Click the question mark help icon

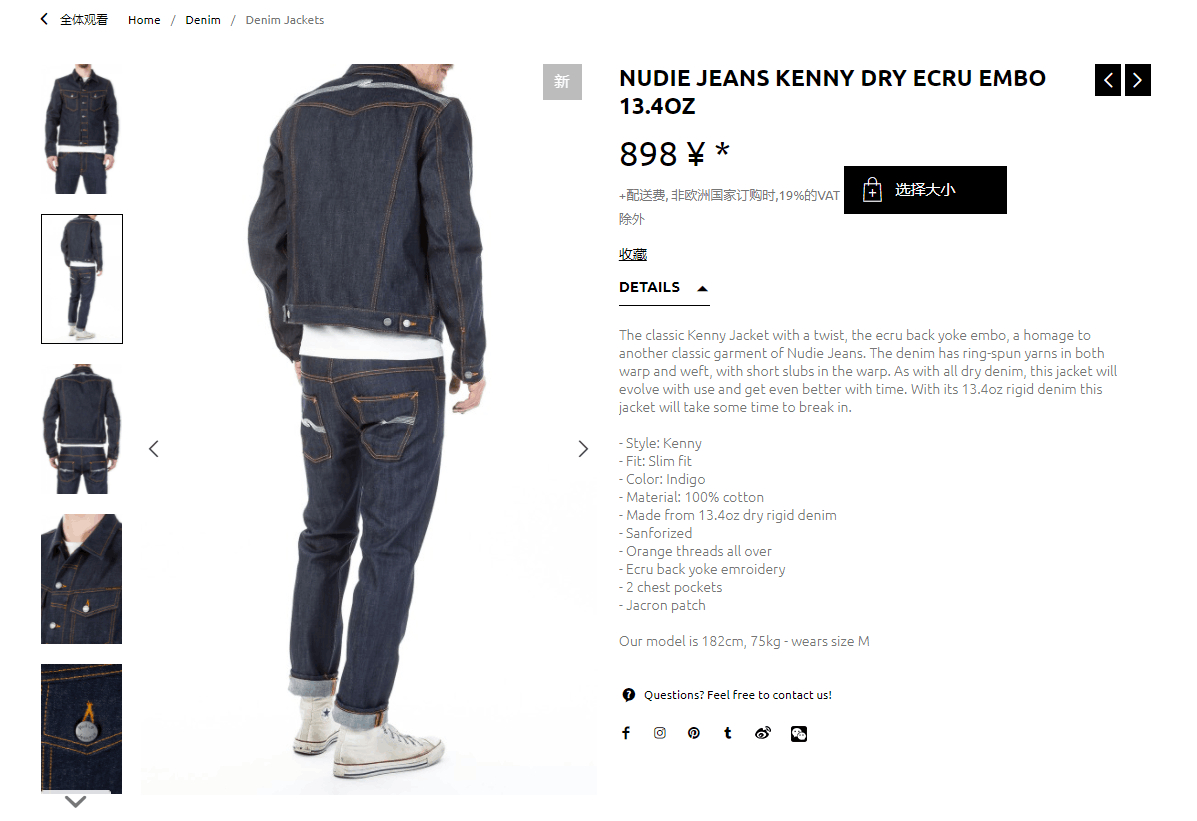click(x=628, y=695)
